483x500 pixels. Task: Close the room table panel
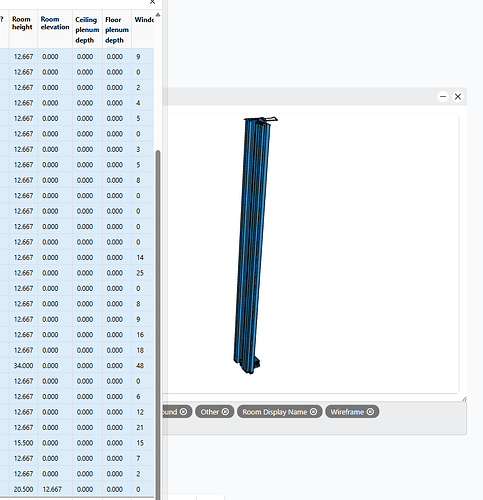click(x=152, y=2)
